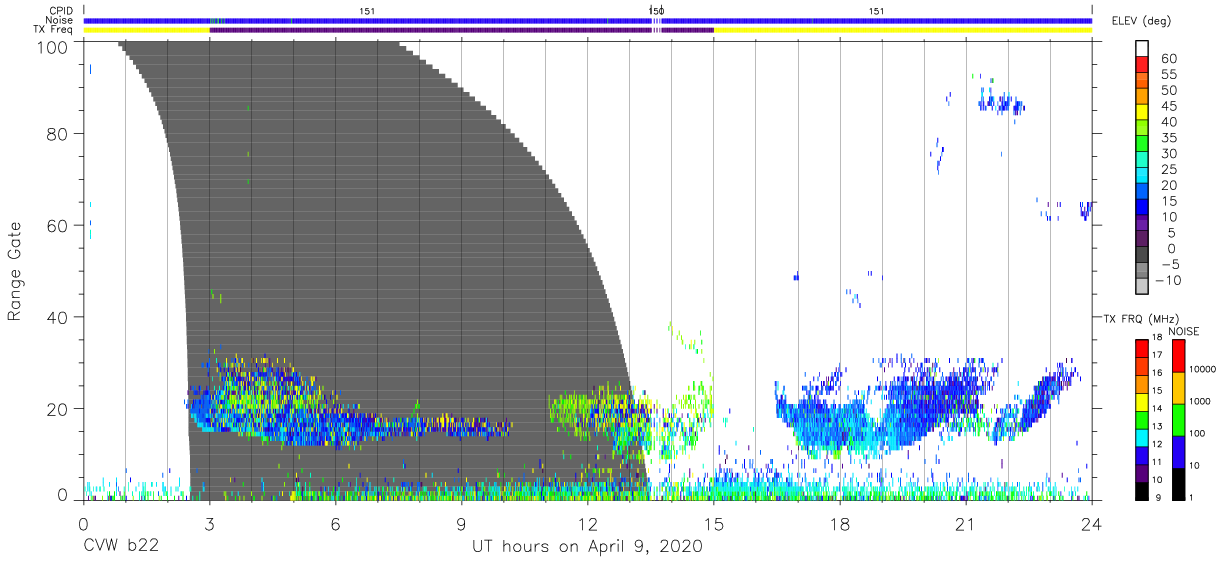Pick the yellow segment of the ELEV color bar
Viewport: 1228px width, 567px height.
[1143, 112]
